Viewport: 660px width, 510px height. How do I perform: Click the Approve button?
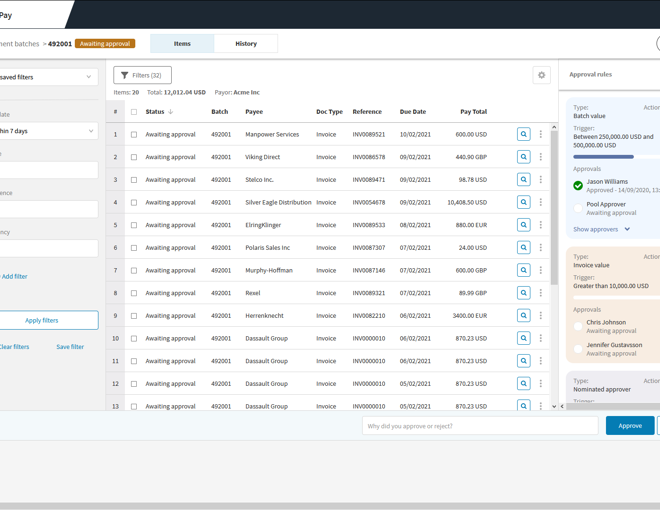629,426
